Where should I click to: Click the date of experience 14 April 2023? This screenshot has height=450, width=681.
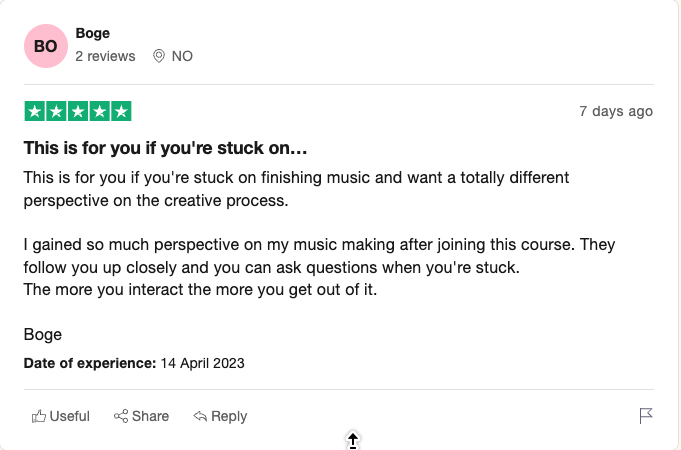(200, 363)
